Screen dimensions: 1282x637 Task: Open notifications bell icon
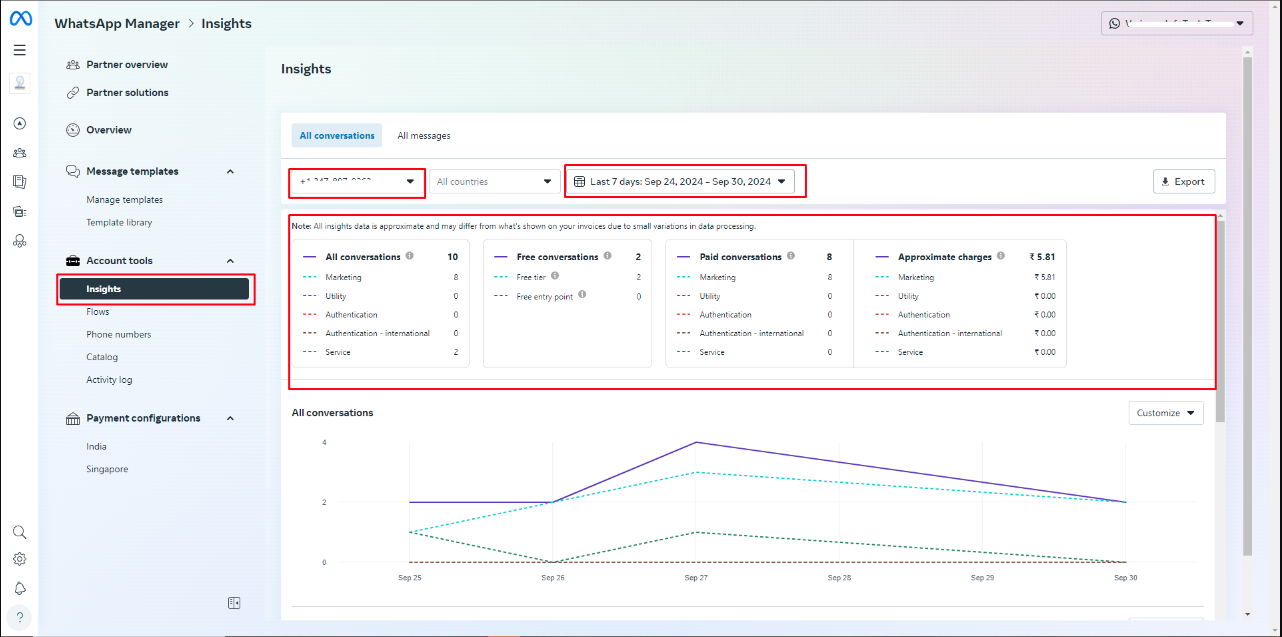[20, 588]
